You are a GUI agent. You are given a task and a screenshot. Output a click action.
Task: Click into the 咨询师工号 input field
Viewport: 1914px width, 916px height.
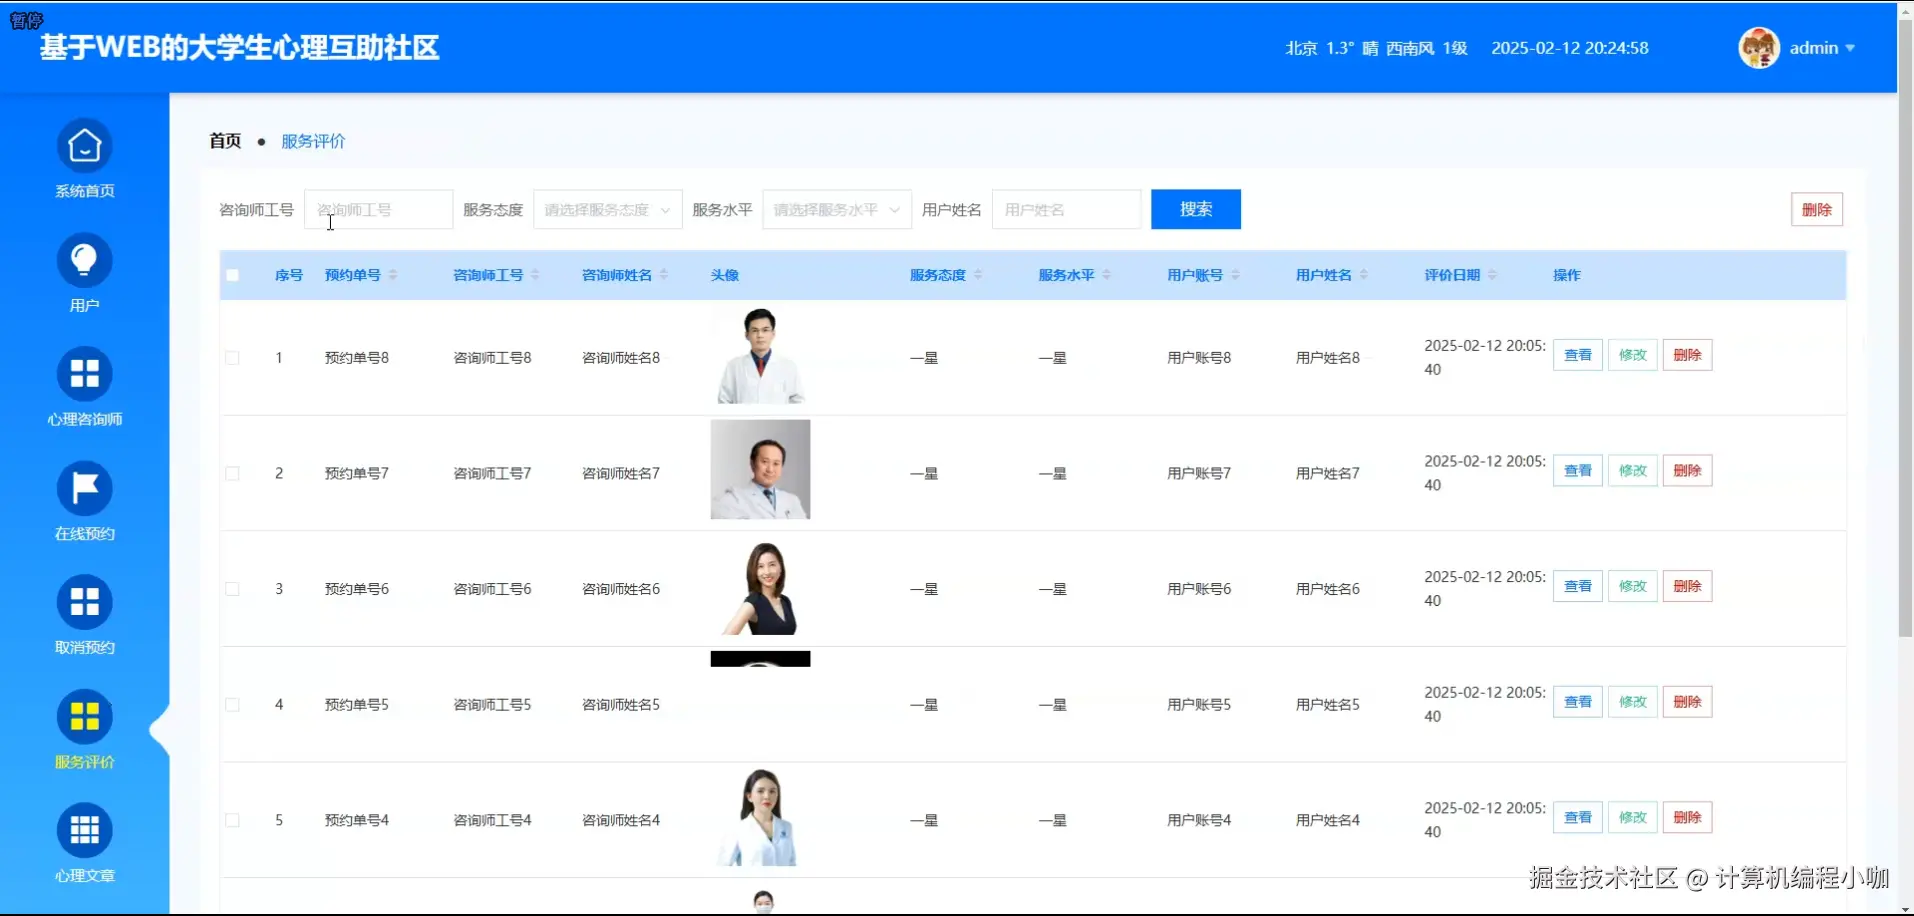(378, 209)
